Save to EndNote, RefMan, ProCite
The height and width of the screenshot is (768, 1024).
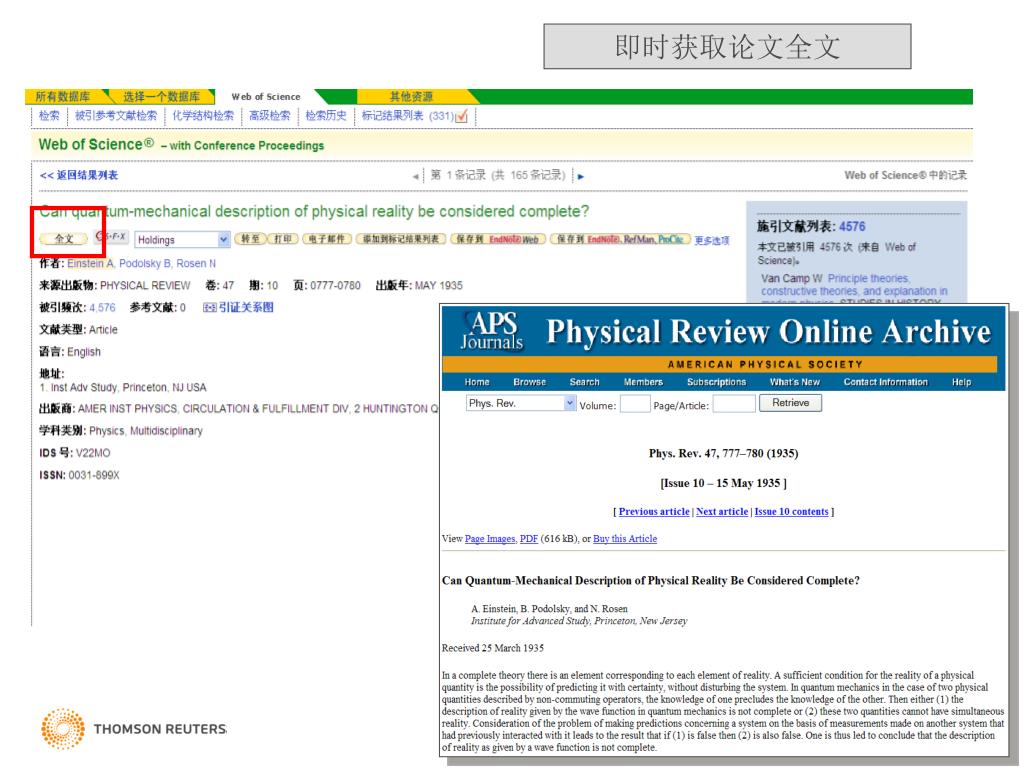(620, 239)
